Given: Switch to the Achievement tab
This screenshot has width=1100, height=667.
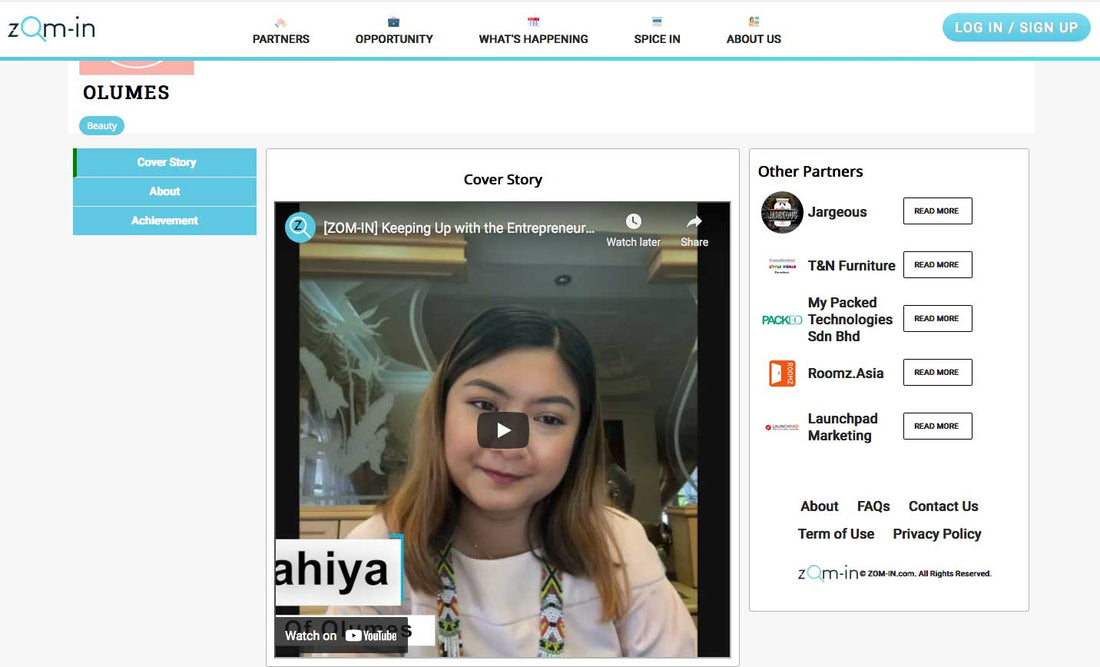Looking at the screenshot, I should pos(165,220).
